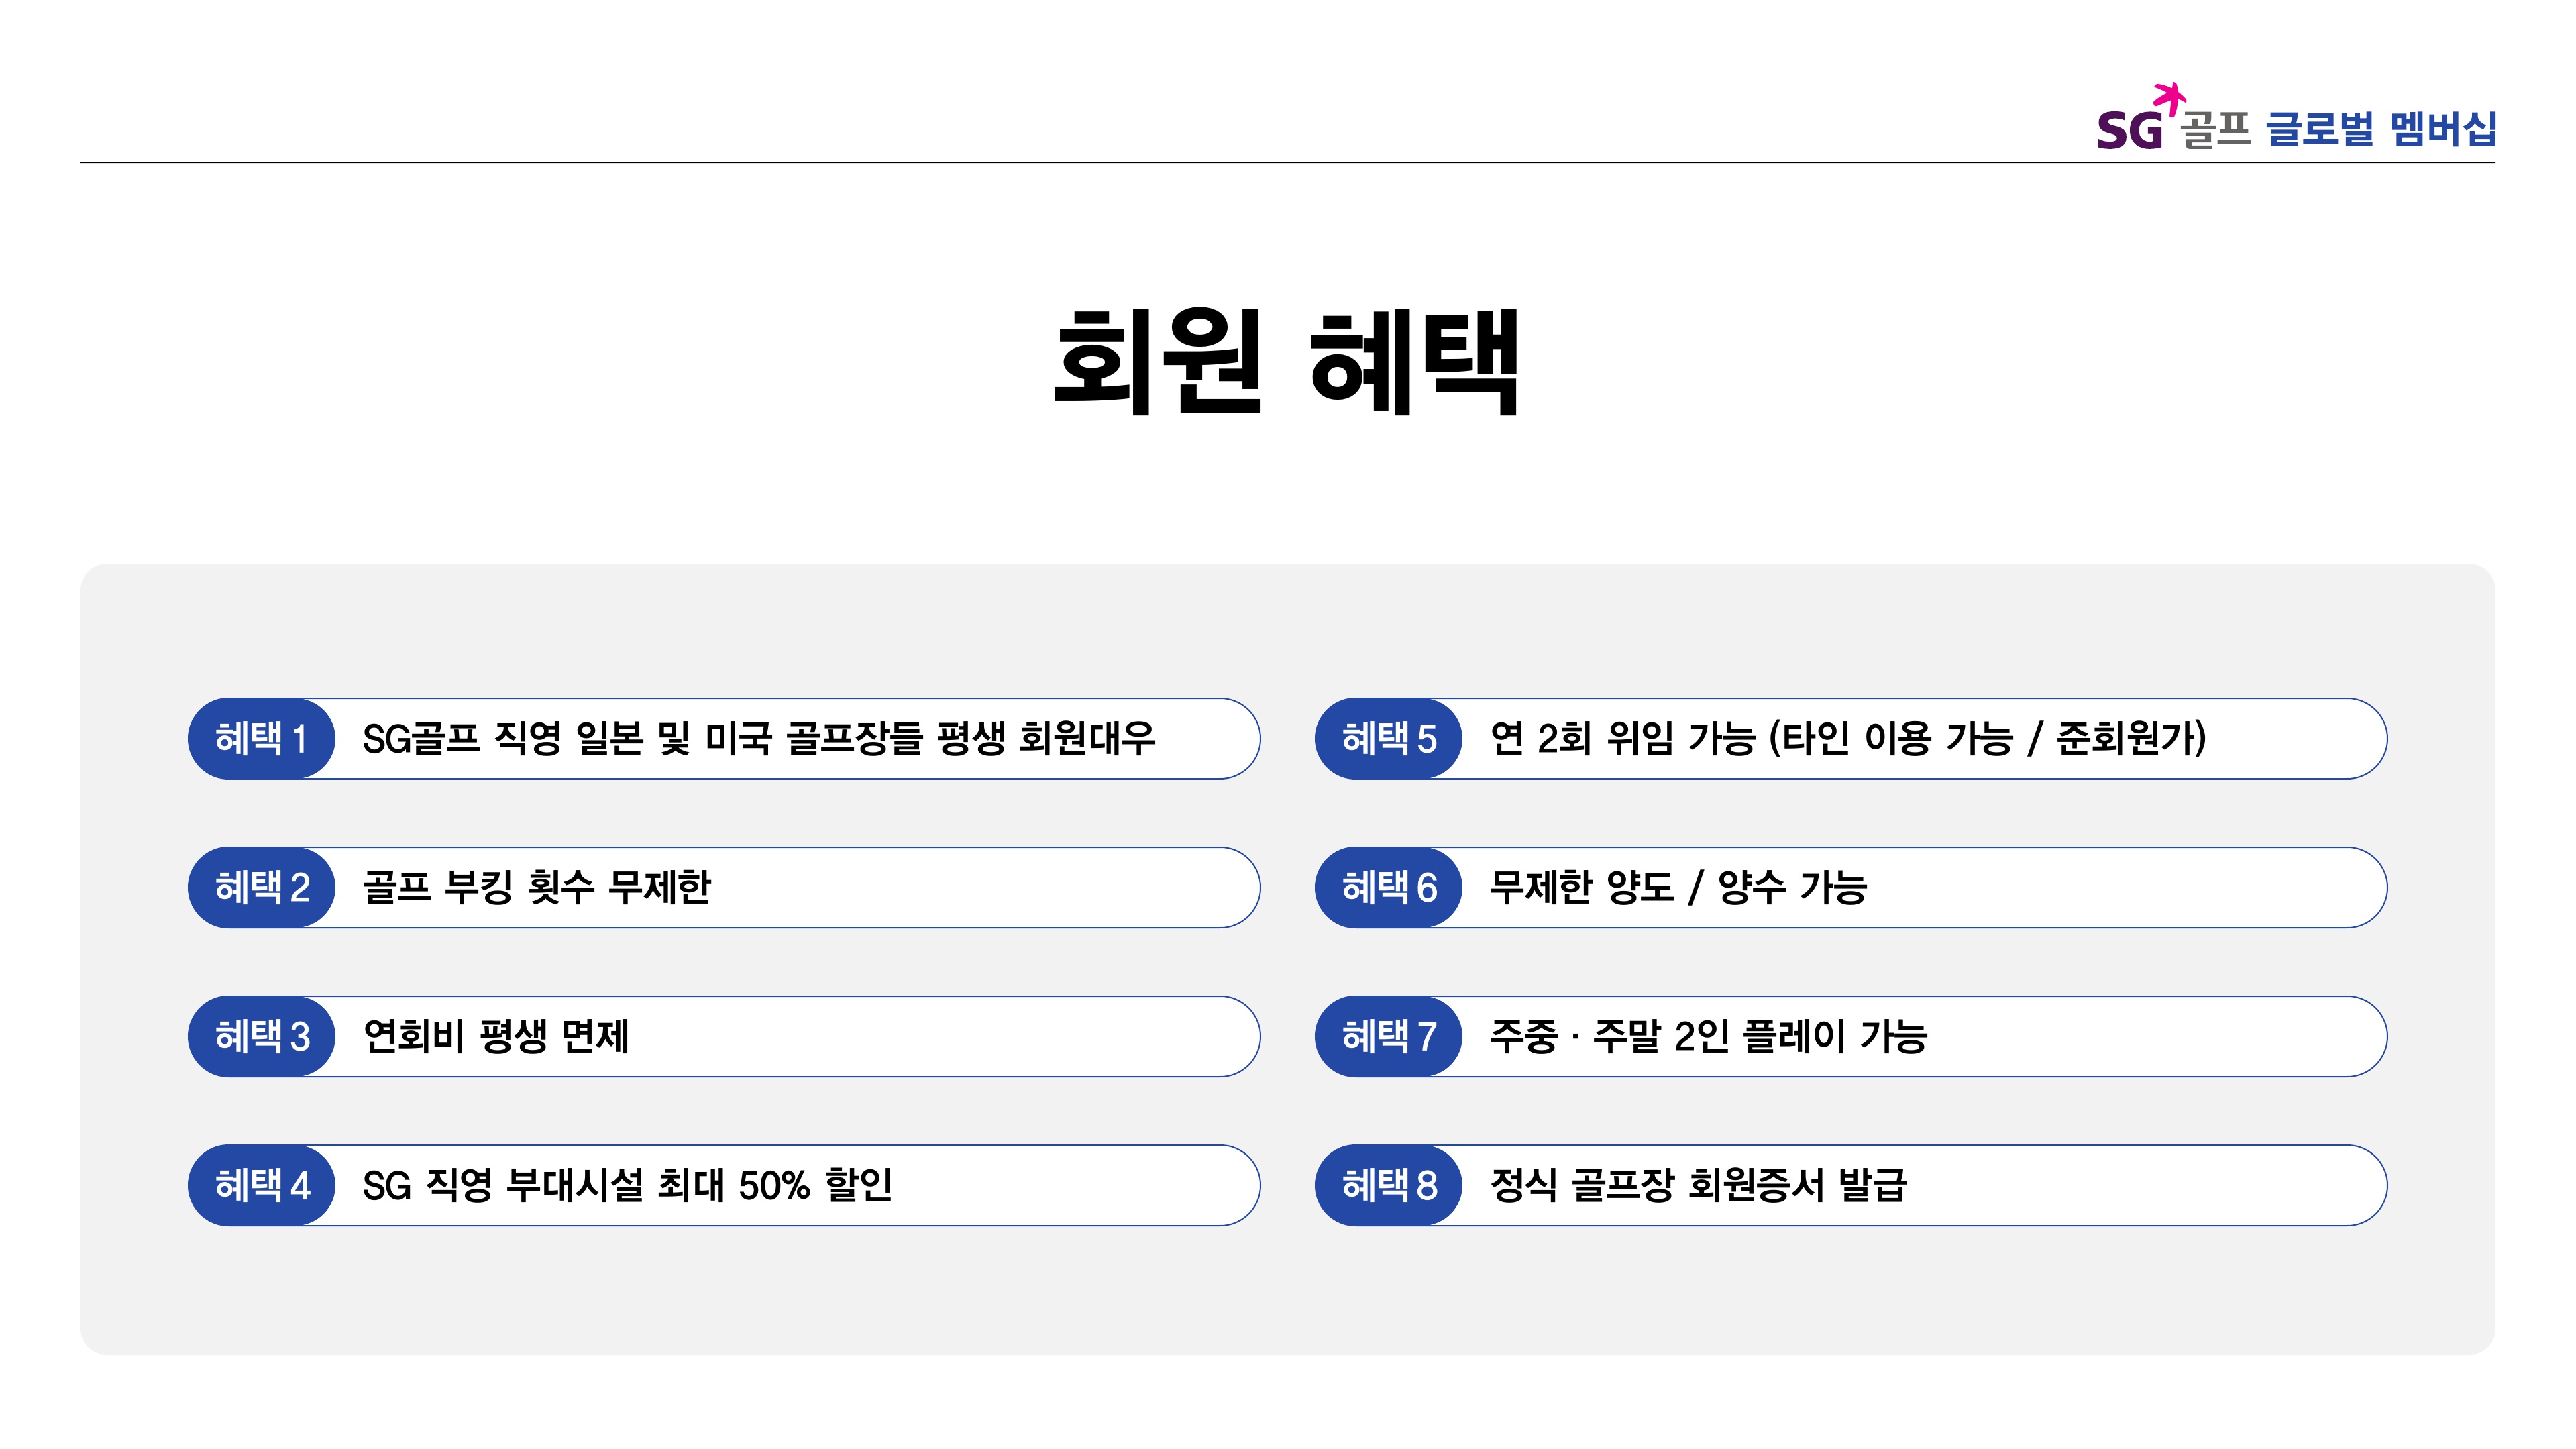The width and height of the screenshot is (2576, 1449).
Task: Select the 골프 부킹 횟수 무제한 text
Action: [x=536, y=888]
